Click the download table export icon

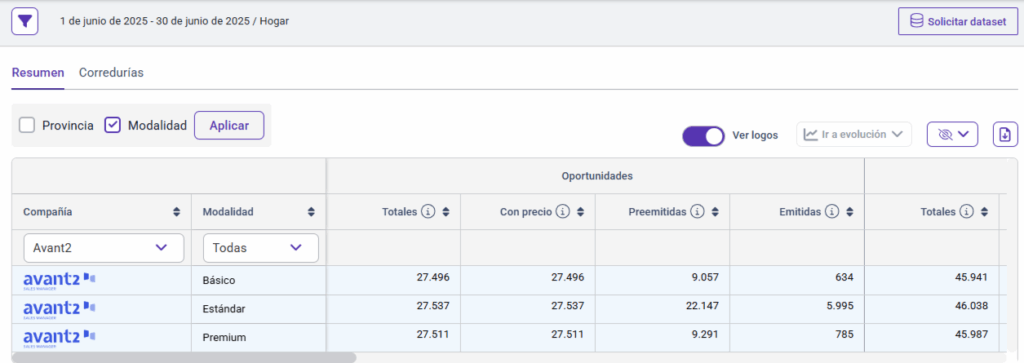1005,134
